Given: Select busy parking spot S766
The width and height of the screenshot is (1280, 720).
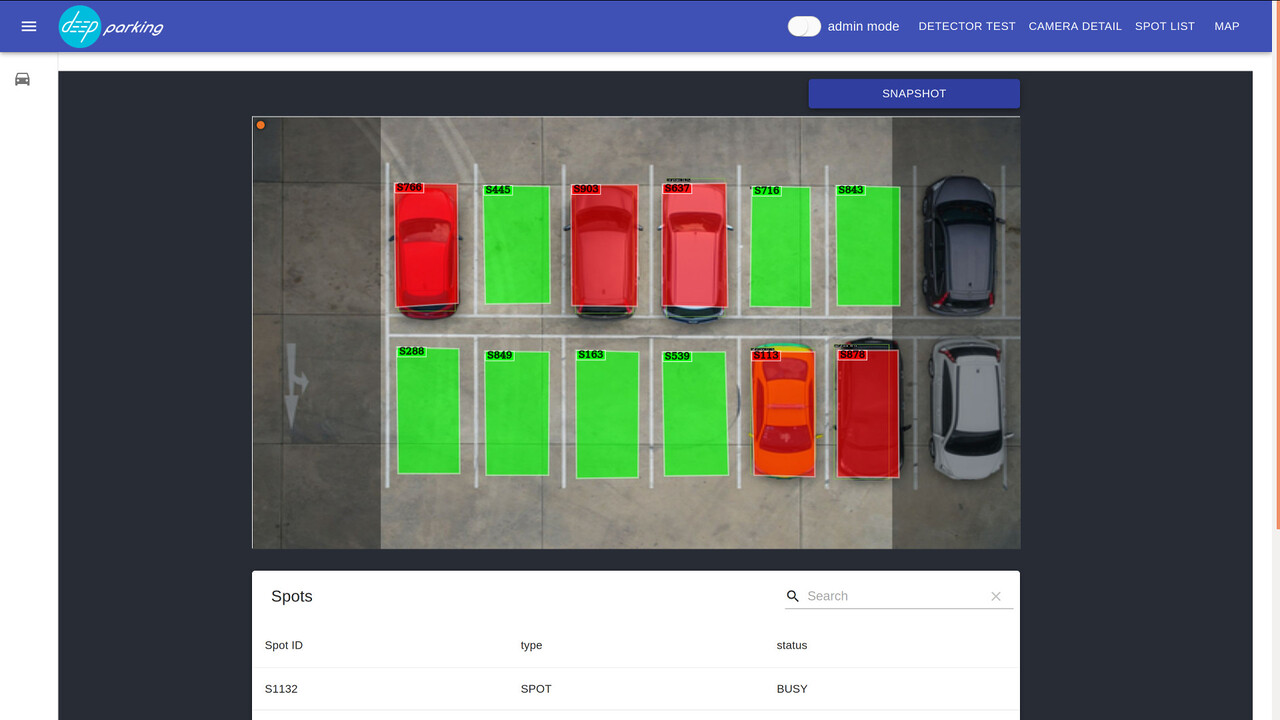Looking at the screenshot, I should click(x=426, y=245).
